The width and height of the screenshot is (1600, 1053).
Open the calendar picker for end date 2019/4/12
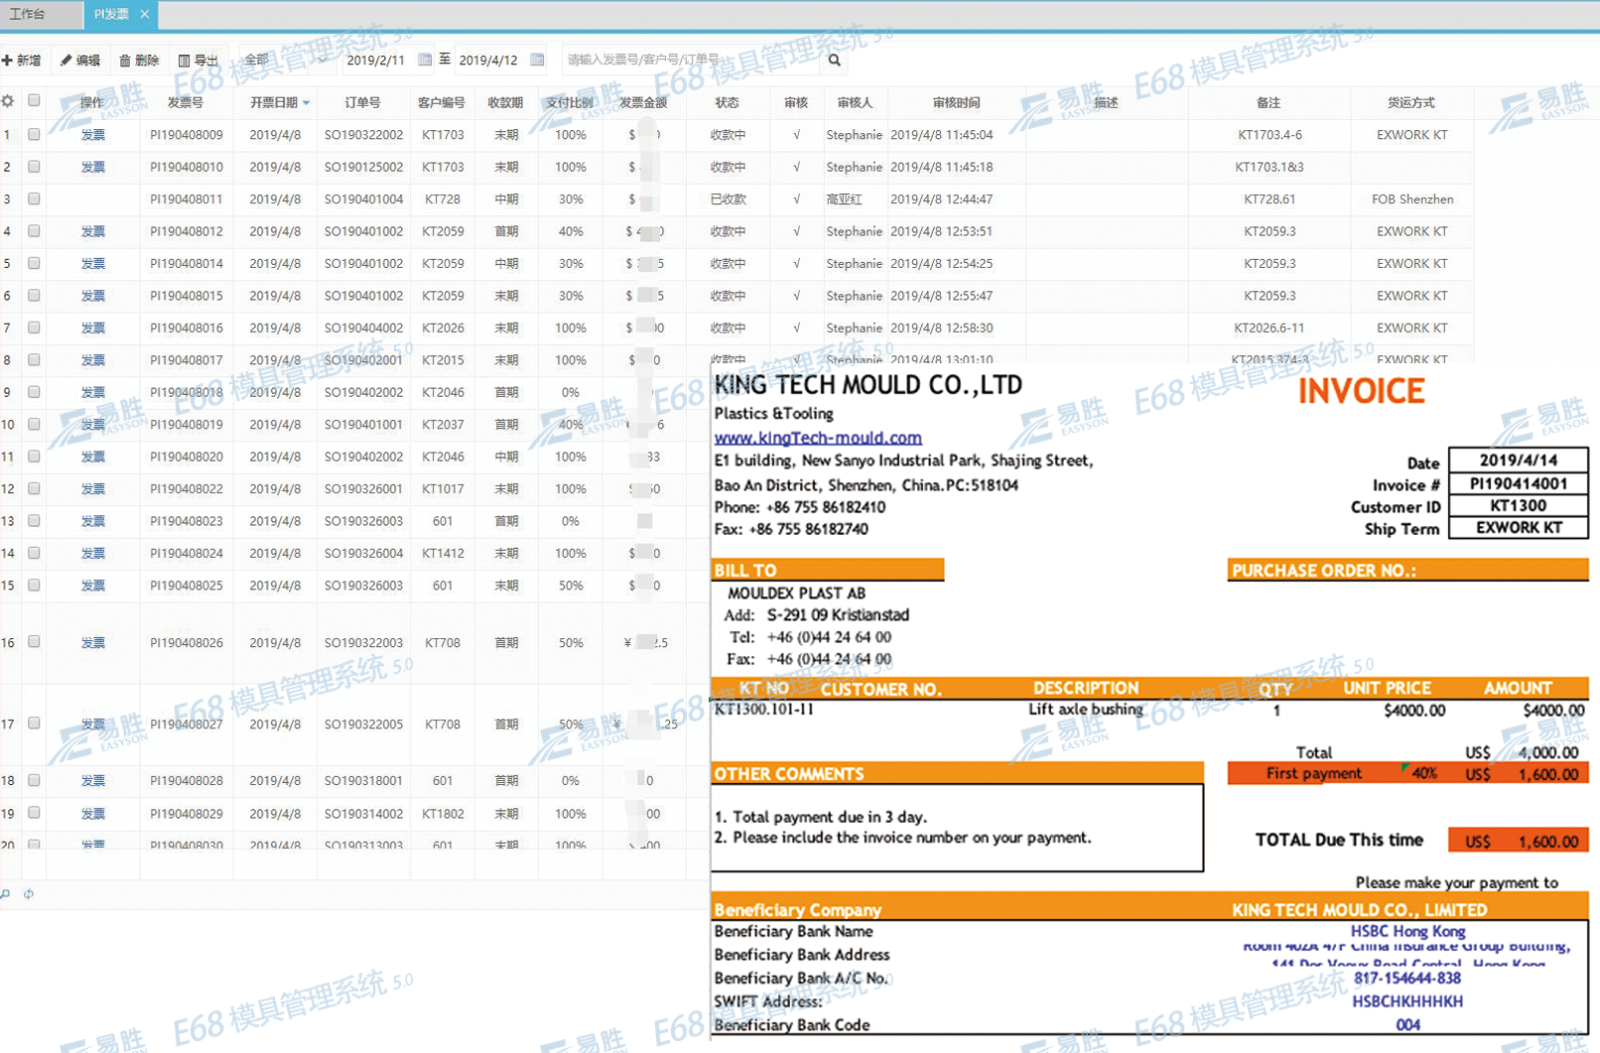click(x=537, y=60)
